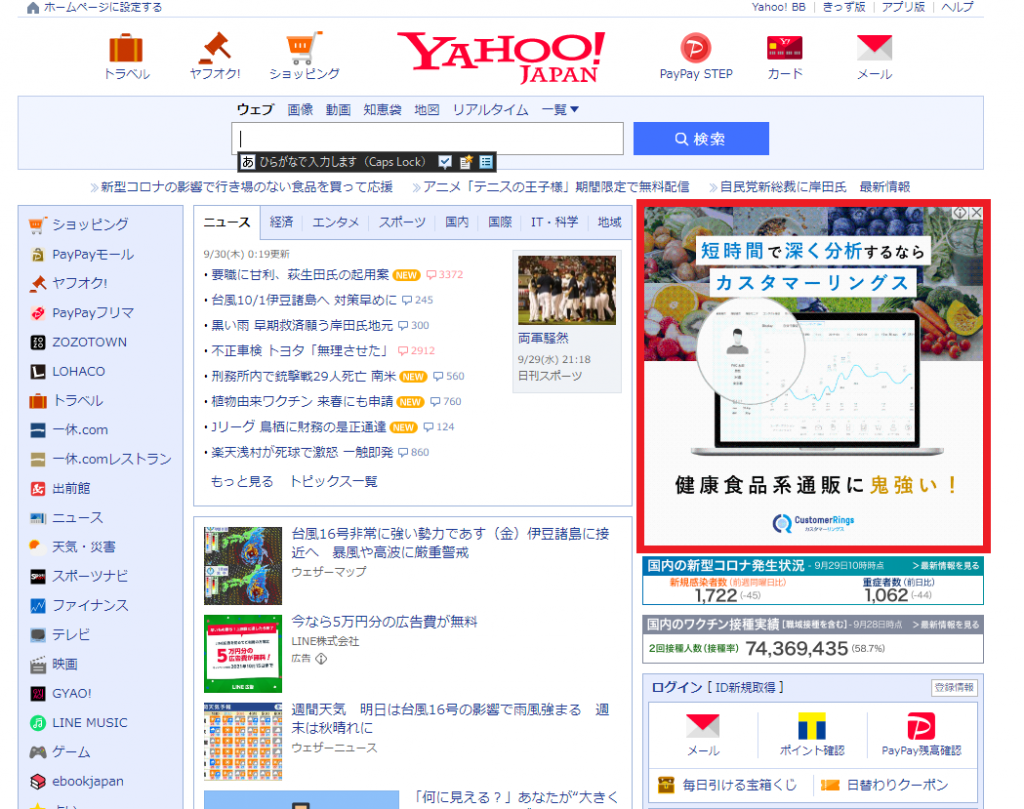This screenshot has width=1024, height=809.
Task: Switch to the 地域 news tab
Action: pos(609,222)
